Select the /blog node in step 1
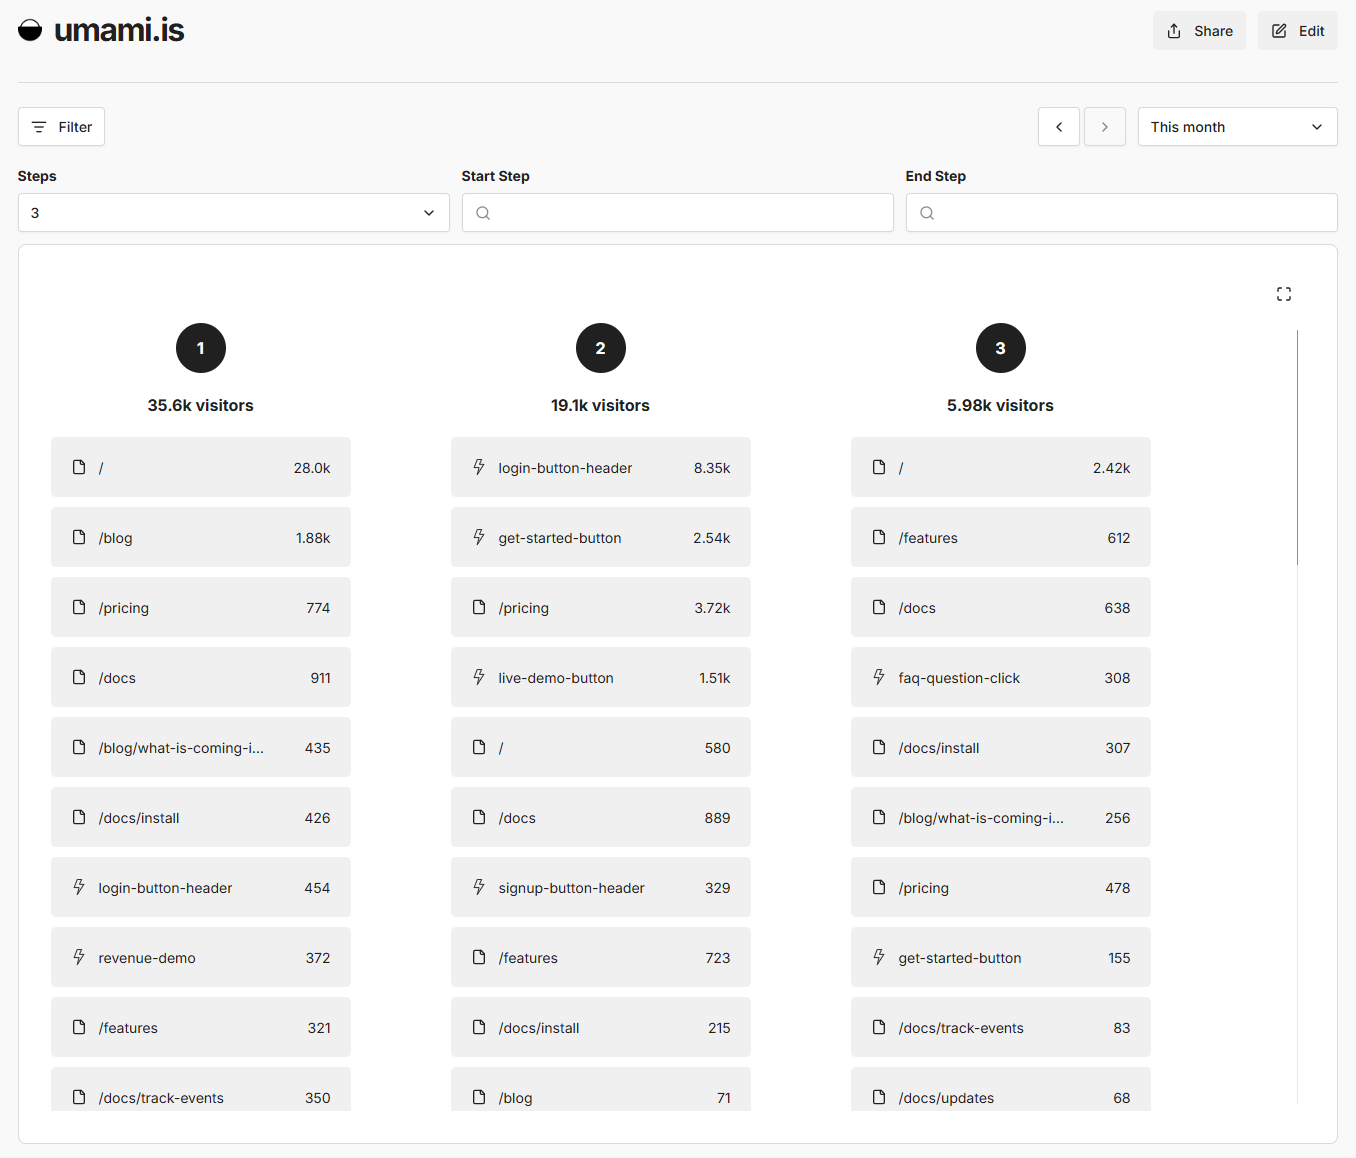1356x1158 pixels. [x=201, y=538]
